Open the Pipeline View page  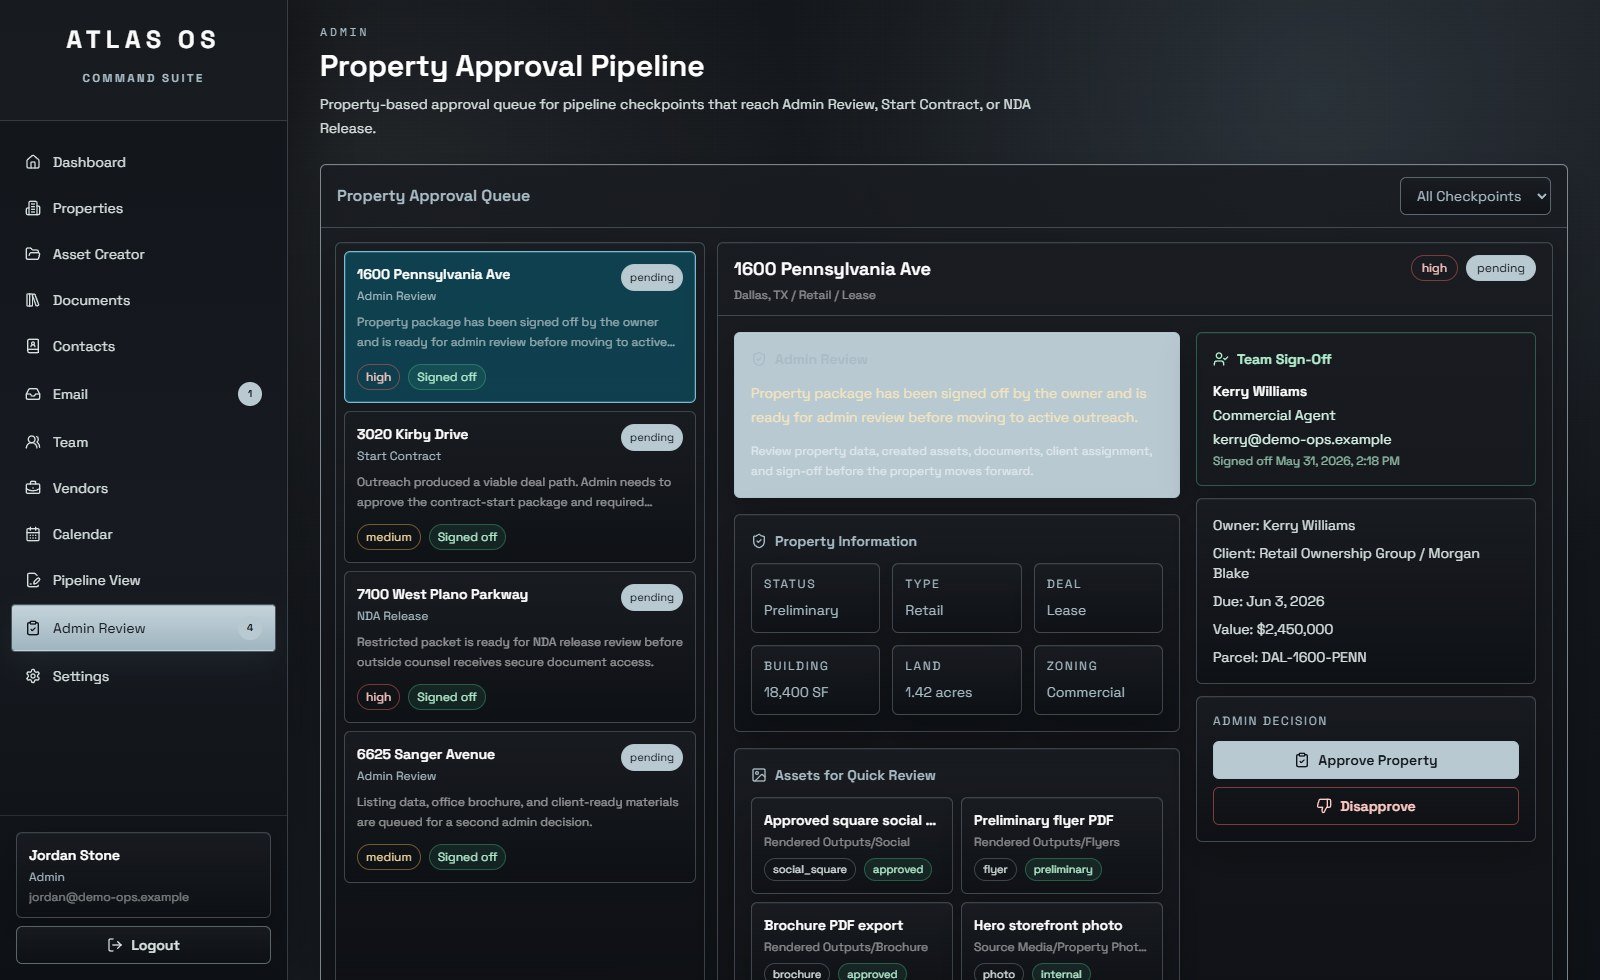pyautogui.click(x=143, y=580)
